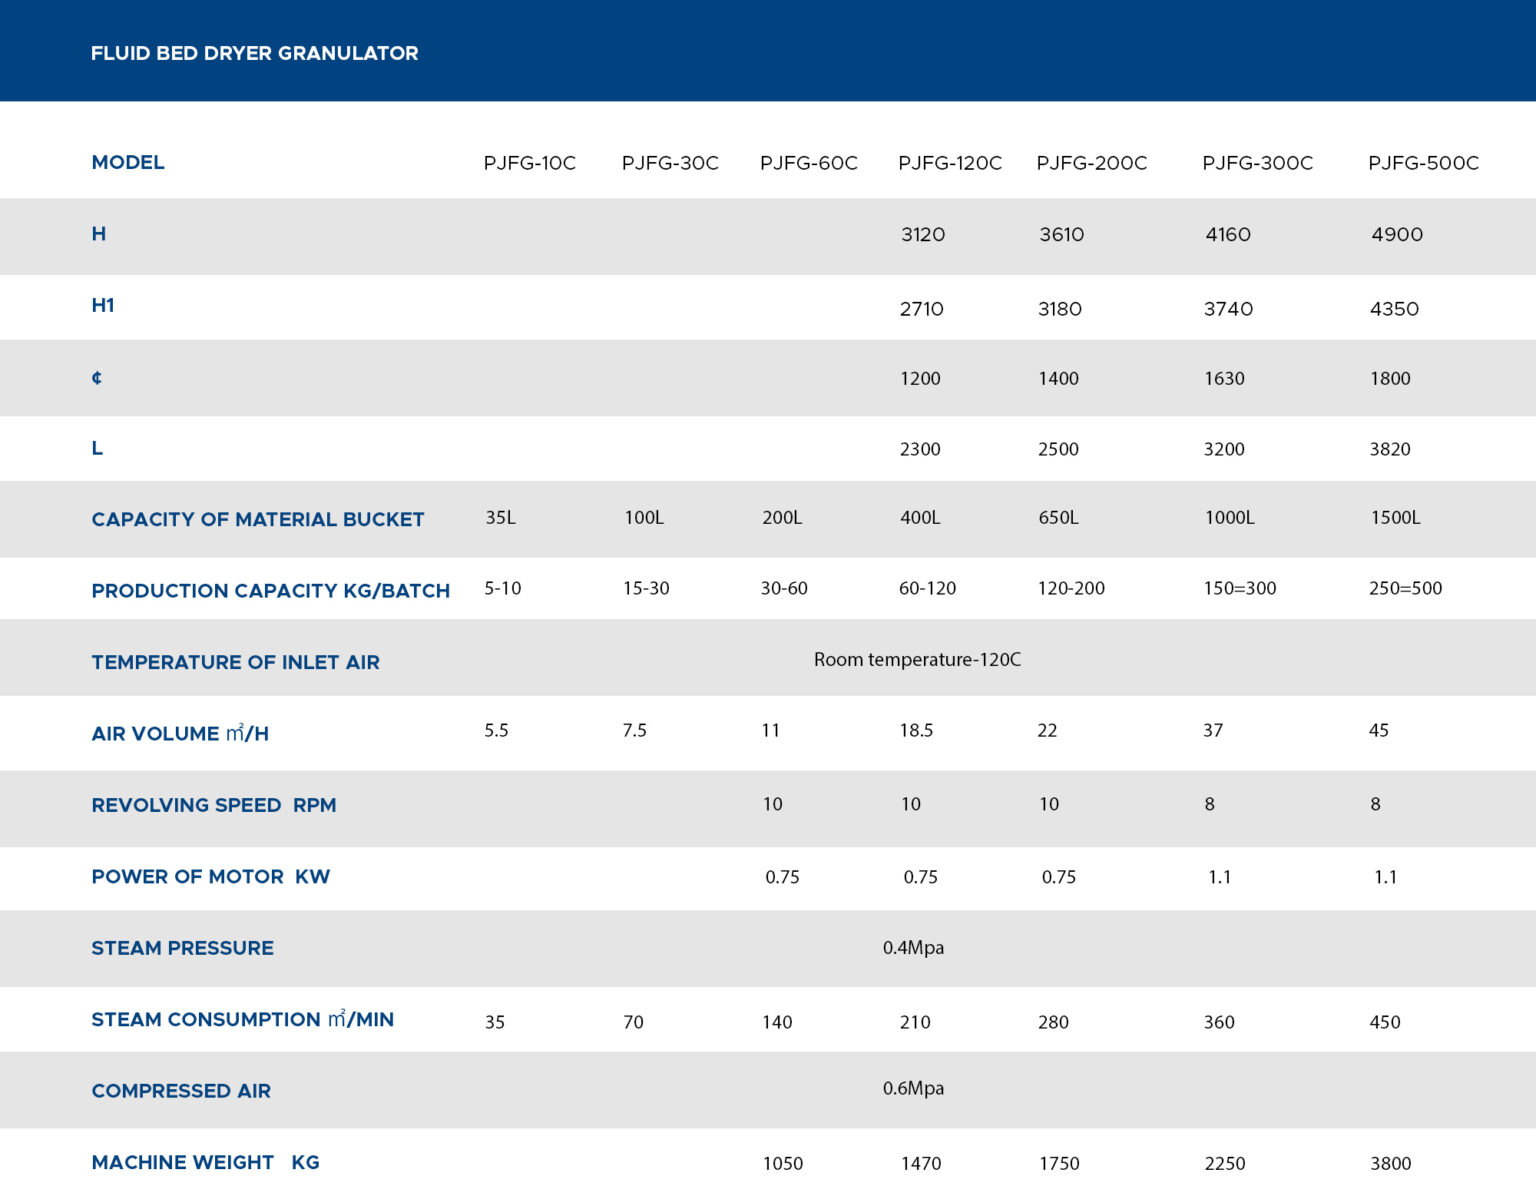The width and height of the screenshot is (1536, 1196).
Task: Click production capacity 60-120
Action: click(x=928, y=588)
